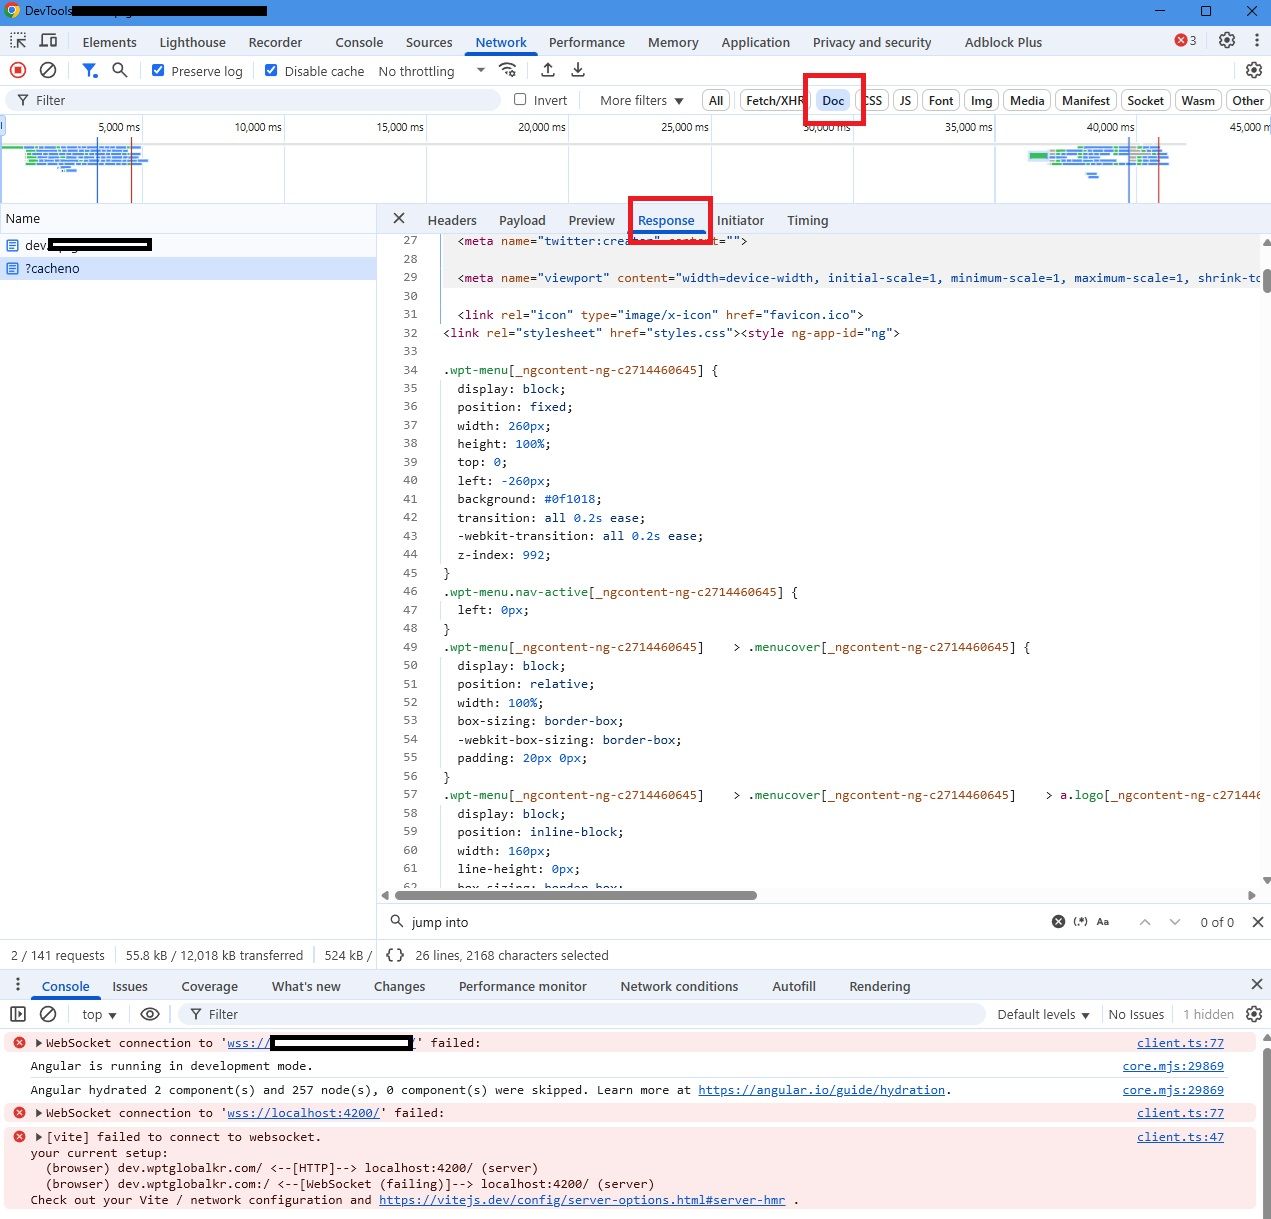The image size is (1271, 1219).
Task: Open the vitejs server-options link
Action: (x=582, y=1199)
